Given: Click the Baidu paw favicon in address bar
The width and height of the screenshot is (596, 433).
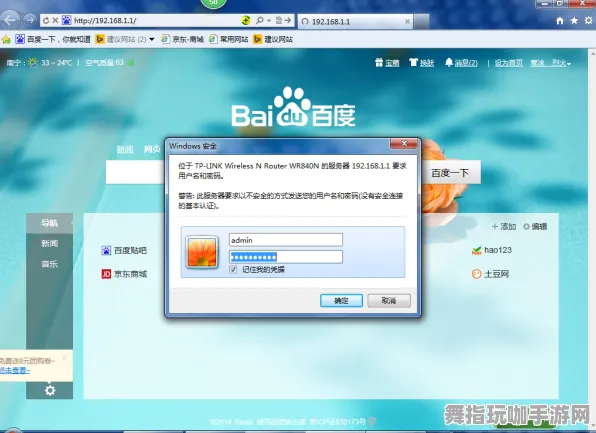Looking at the screenshot, I should [66, 21].
